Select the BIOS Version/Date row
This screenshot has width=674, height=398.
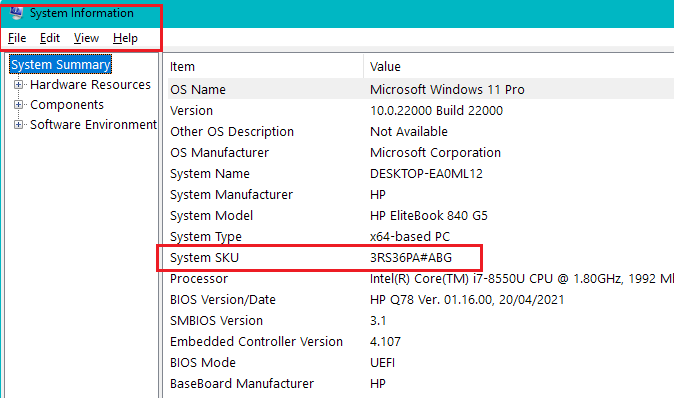point(421,300)
